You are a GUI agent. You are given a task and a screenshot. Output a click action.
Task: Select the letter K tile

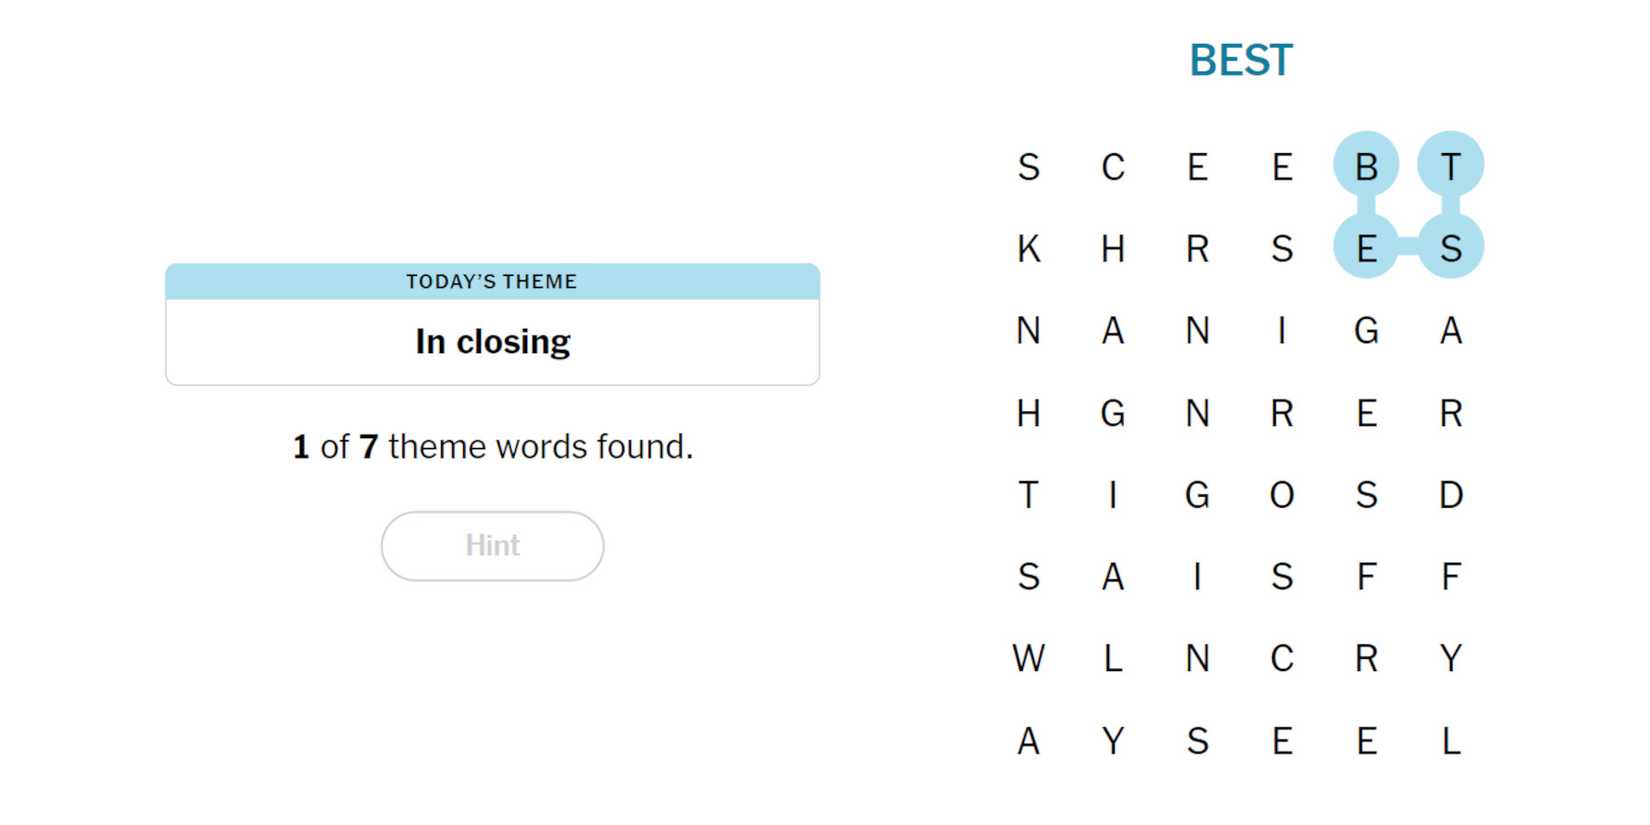[x=1028, y=248]
